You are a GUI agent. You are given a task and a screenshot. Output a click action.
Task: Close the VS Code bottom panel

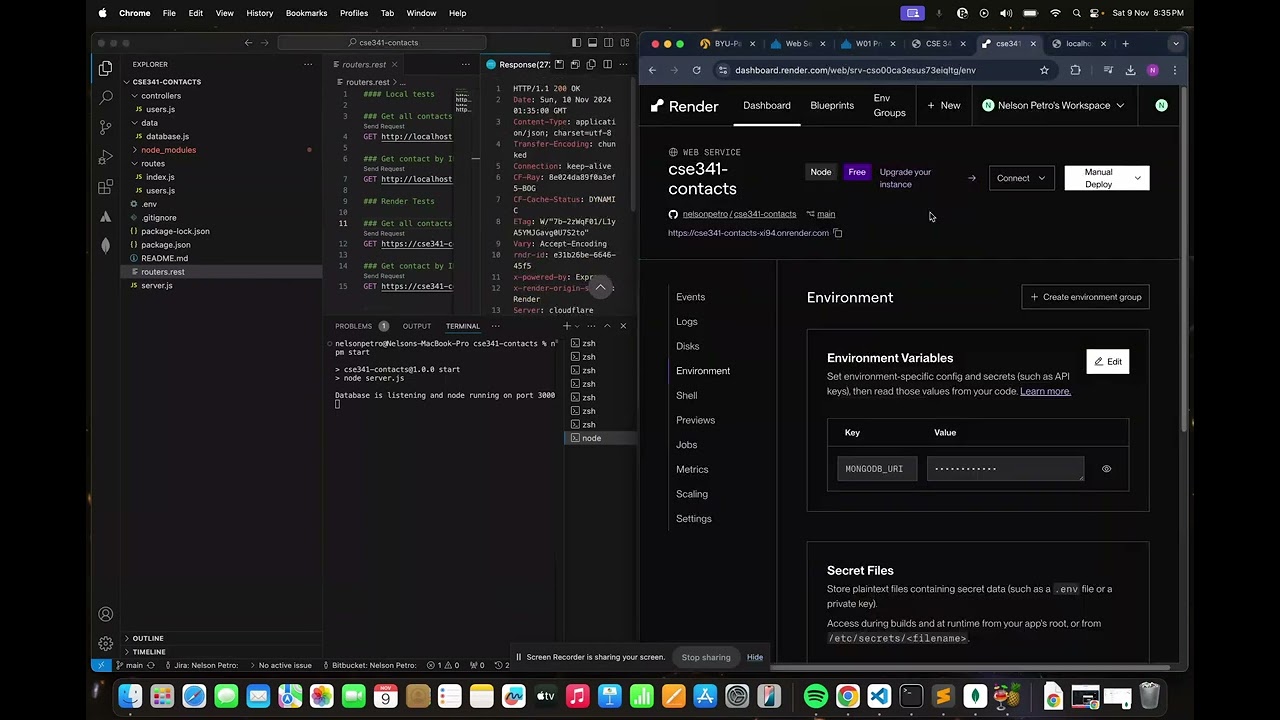tap(623, 326)
